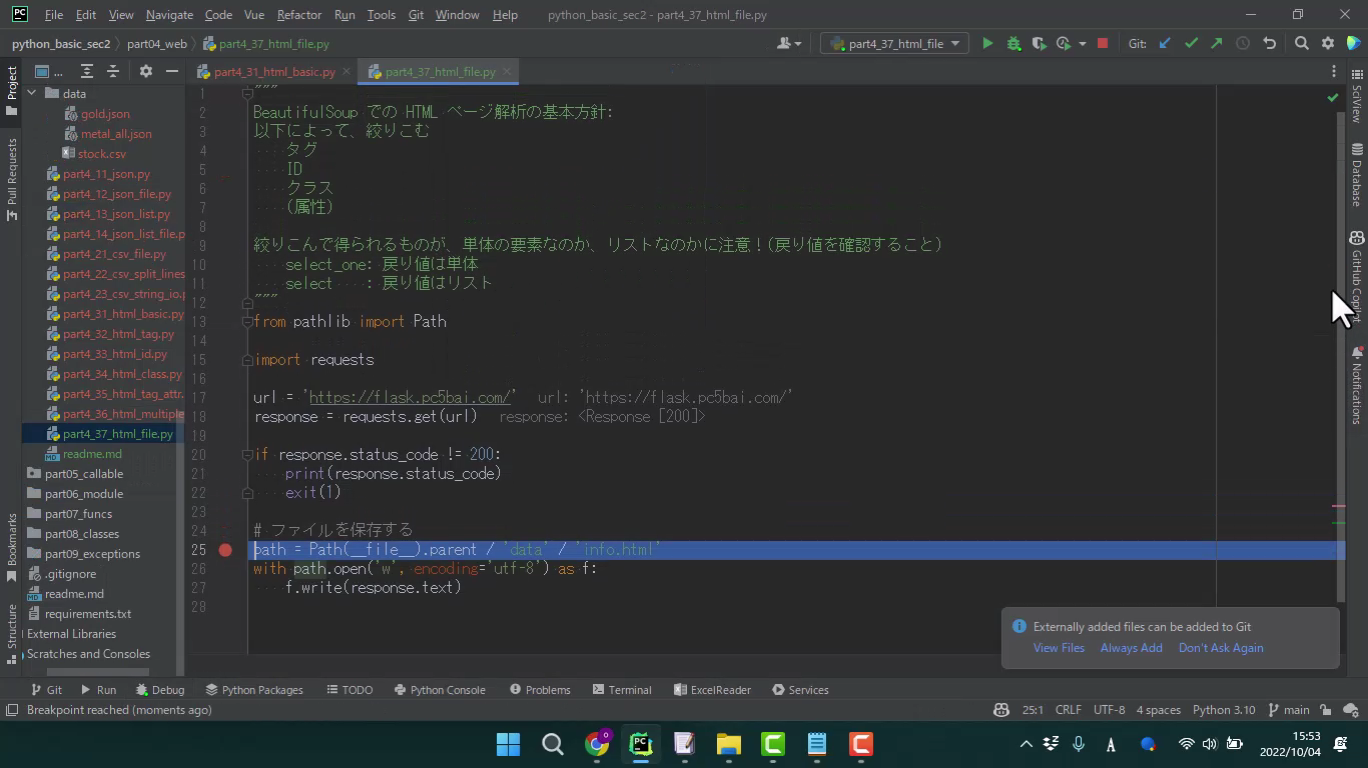
Task: Expand the part05_callable folder
Action: pyautogui.click(x=22, y=474)
